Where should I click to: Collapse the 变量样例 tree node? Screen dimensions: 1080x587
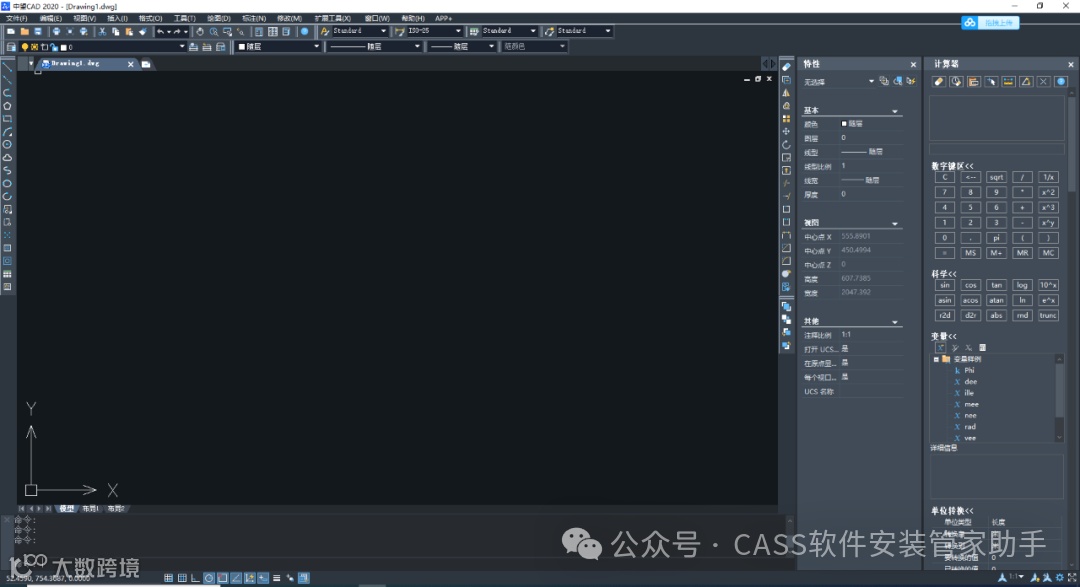pos(936,359)
